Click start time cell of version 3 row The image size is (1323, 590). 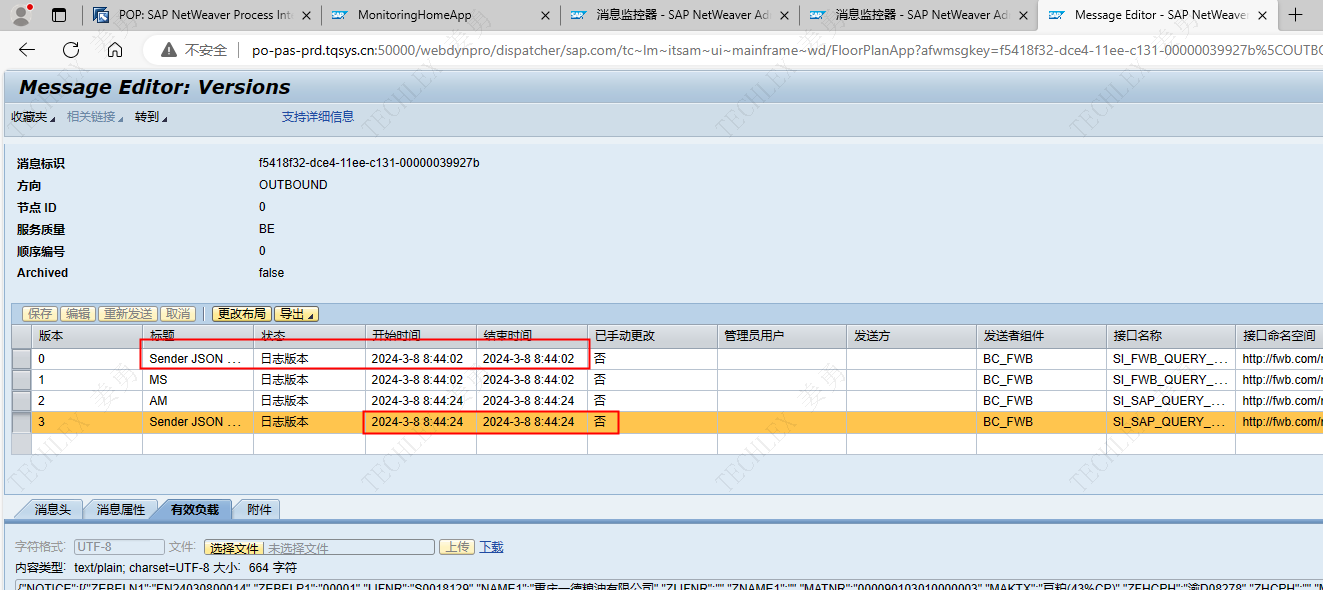click(x=420, y=422)
